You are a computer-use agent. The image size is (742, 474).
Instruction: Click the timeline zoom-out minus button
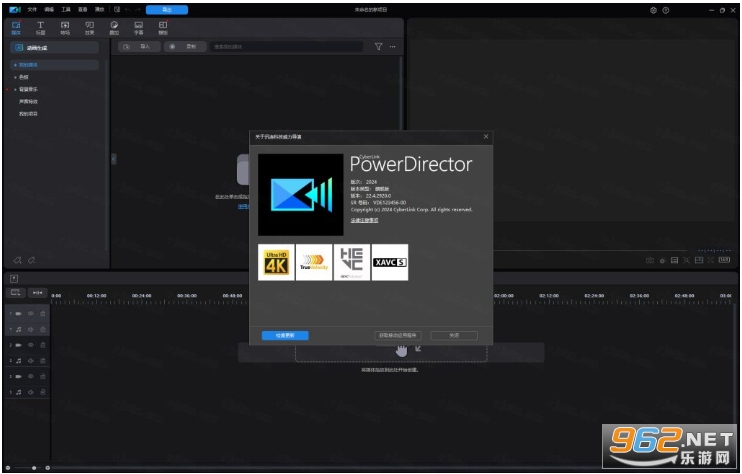click(8, 468)
